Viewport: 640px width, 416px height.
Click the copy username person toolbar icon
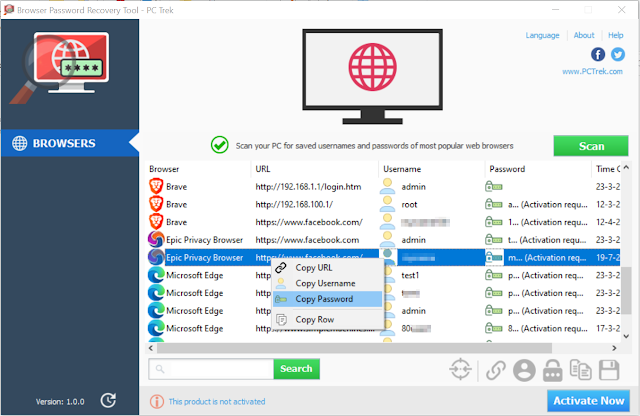[x=524, y=370]
